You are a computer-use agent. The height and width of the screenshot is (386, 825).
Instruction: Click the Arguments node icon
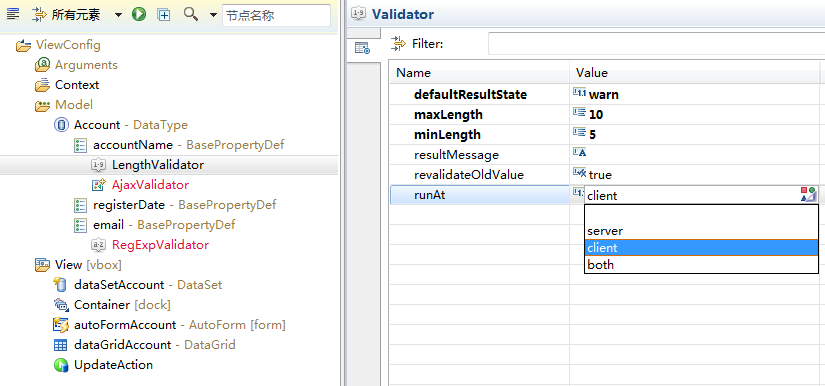click(42, 65)
